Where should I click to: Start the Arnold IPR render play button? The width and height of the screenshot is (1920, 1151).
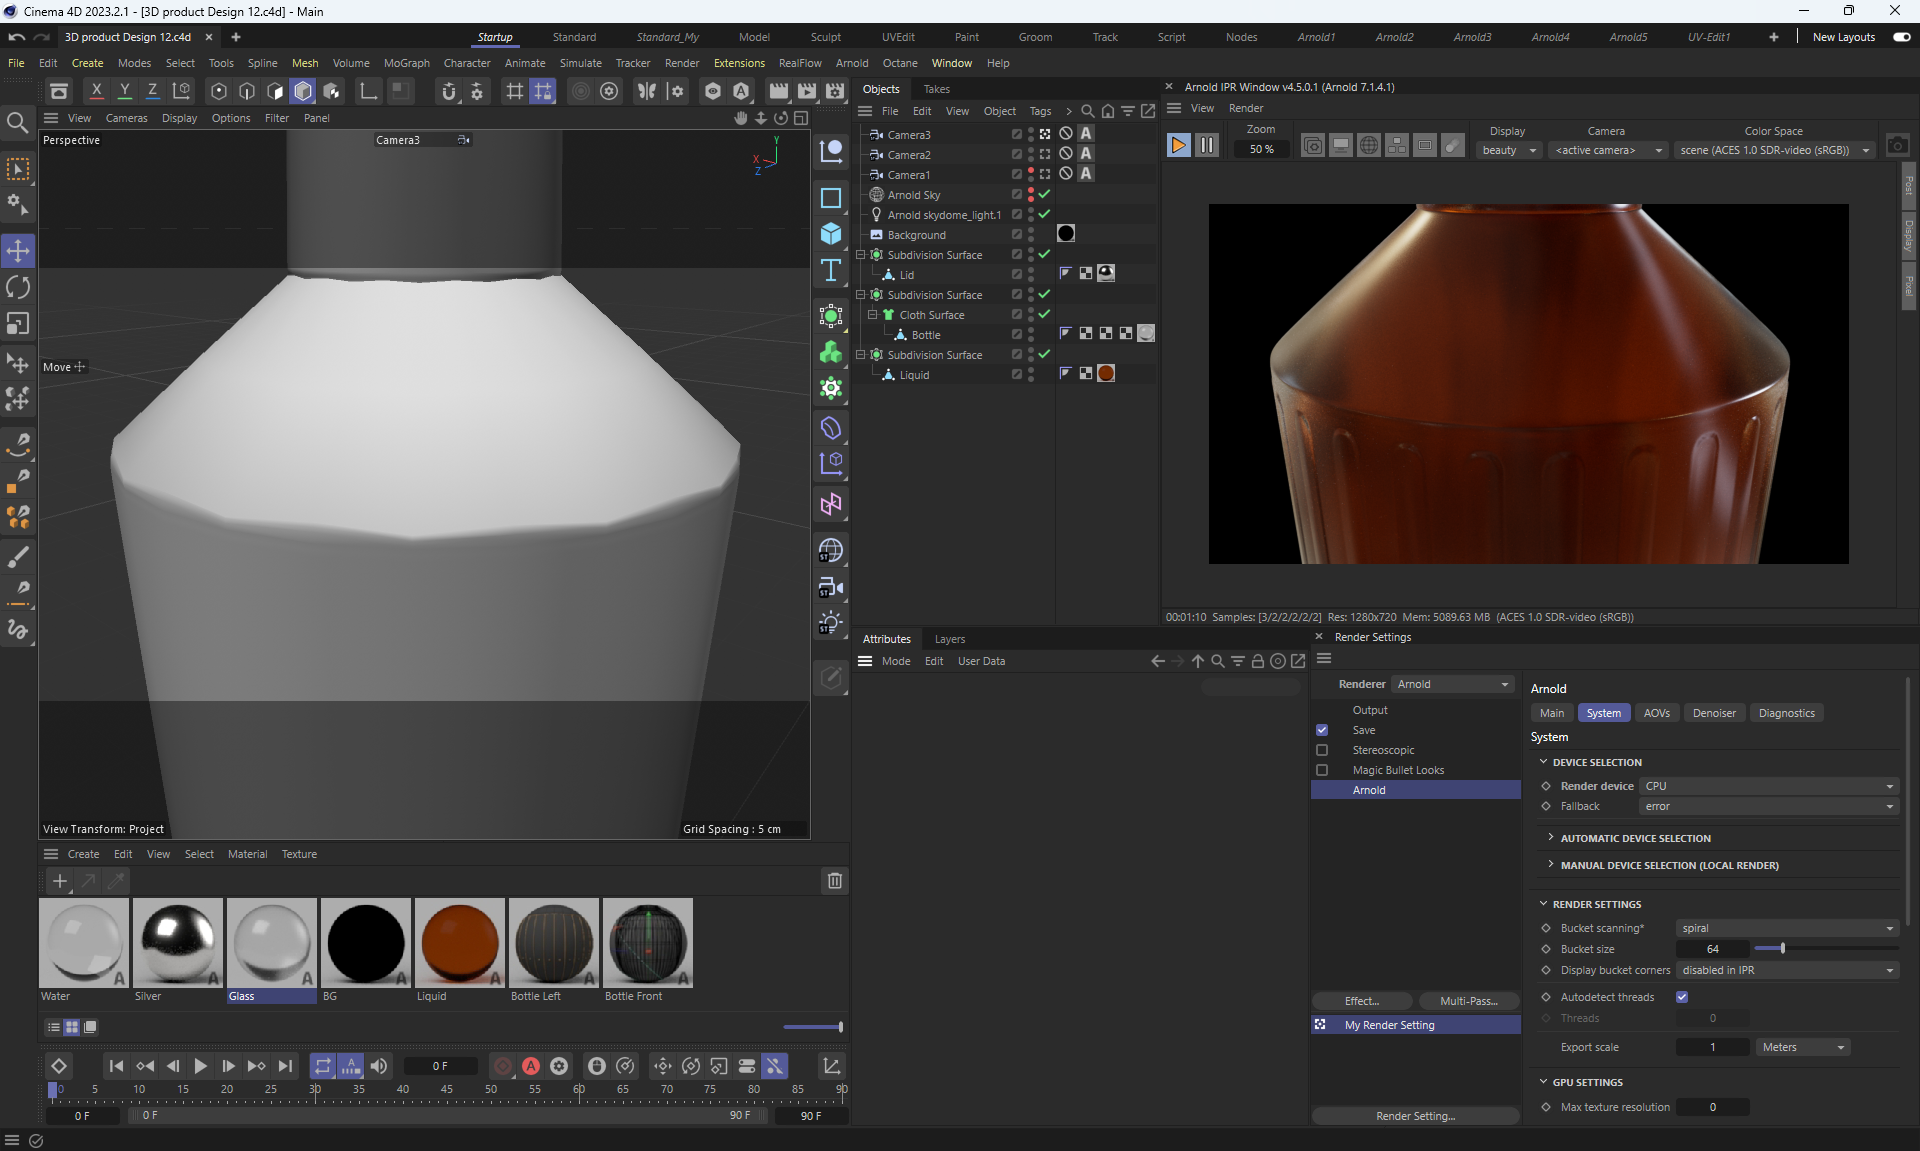(x=1178, y=146)
